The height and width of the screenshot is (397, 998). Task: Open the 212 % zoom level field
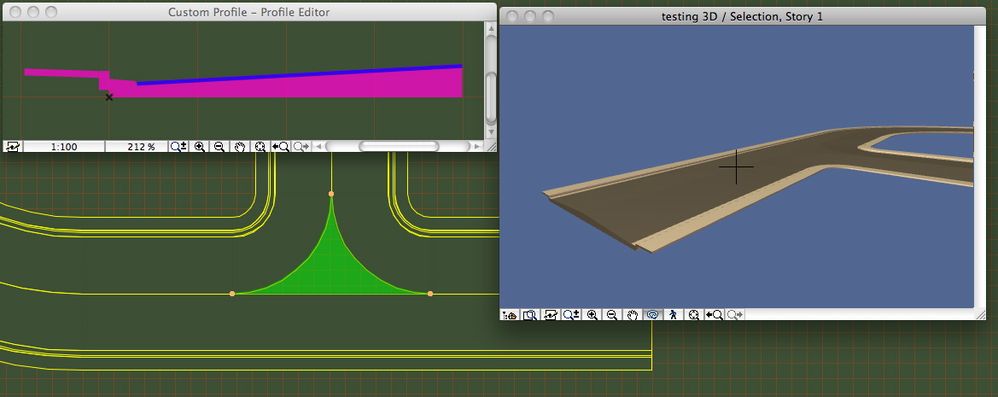click(x=141, y=146)
